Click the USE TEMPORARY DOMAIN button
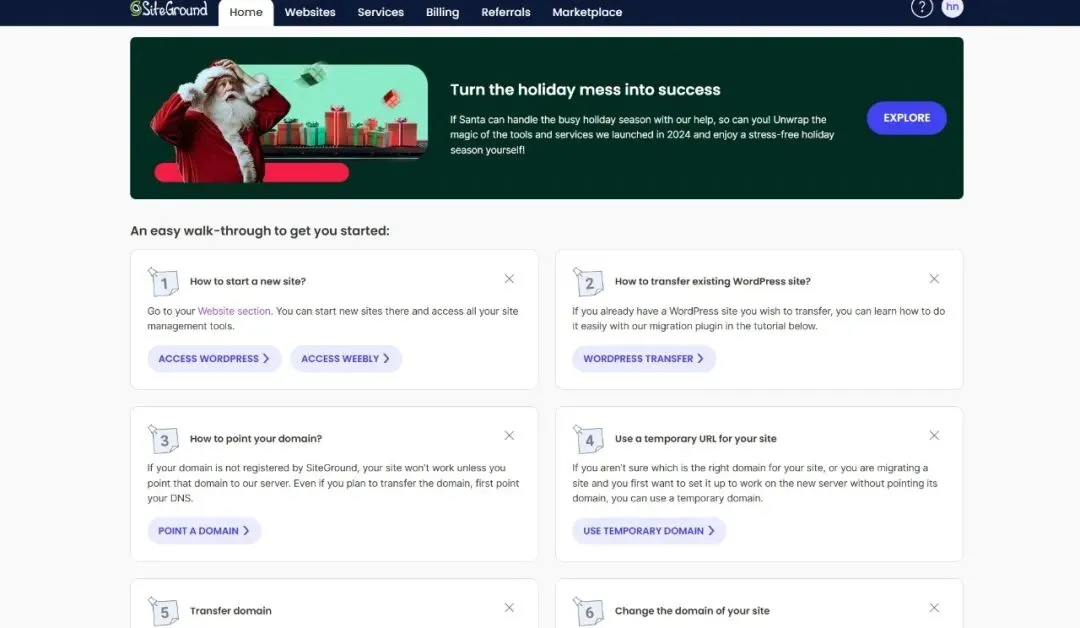 coord(649,531)
